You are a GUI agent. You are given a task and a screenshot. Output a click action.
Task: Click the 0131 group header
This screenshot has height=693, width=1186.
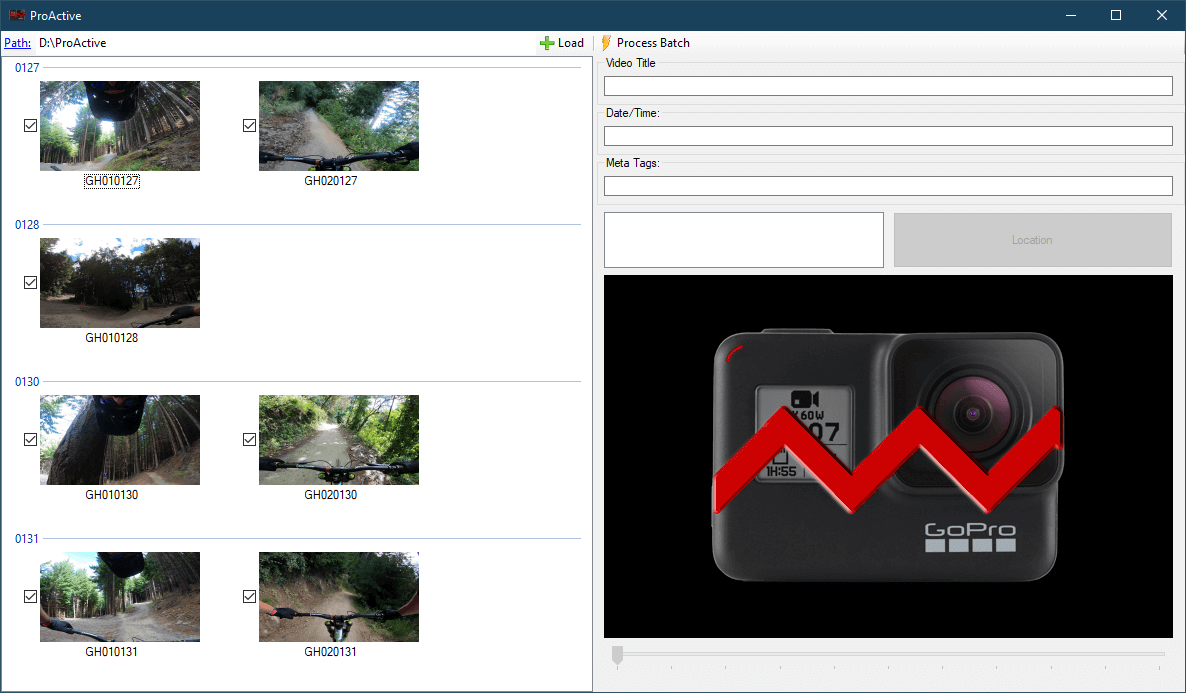pos(27,539)
